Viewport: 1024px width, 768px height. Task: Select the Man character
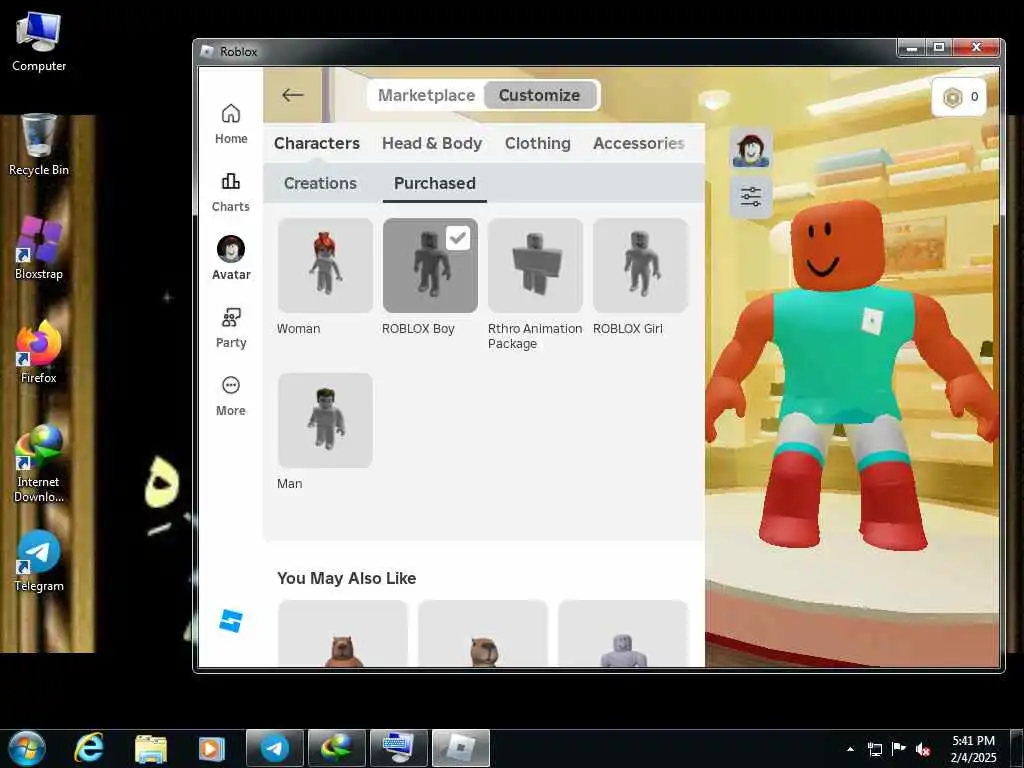(x=325, y=420)
